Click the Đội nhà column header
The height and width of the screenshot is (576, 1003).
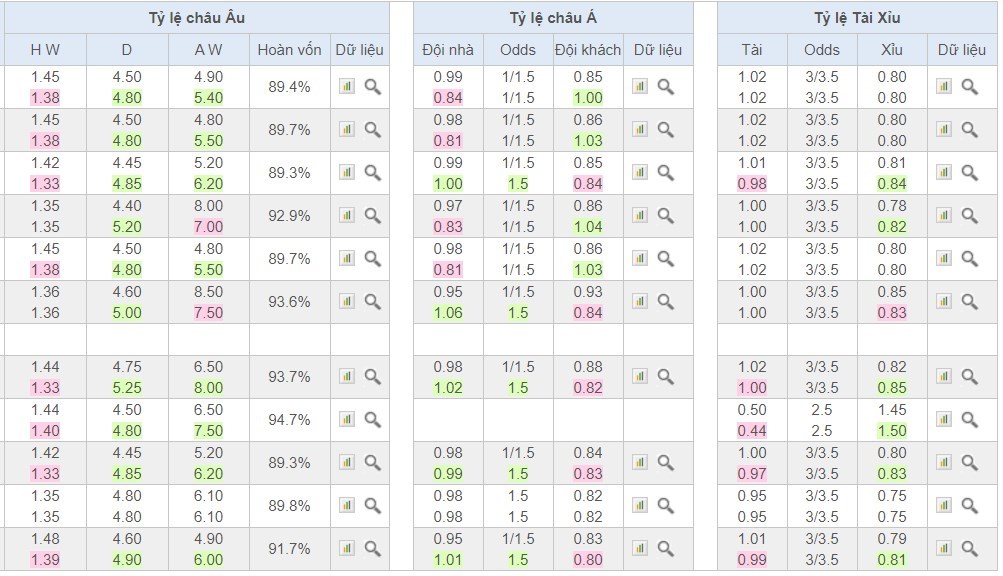click(x=448, y=49)
